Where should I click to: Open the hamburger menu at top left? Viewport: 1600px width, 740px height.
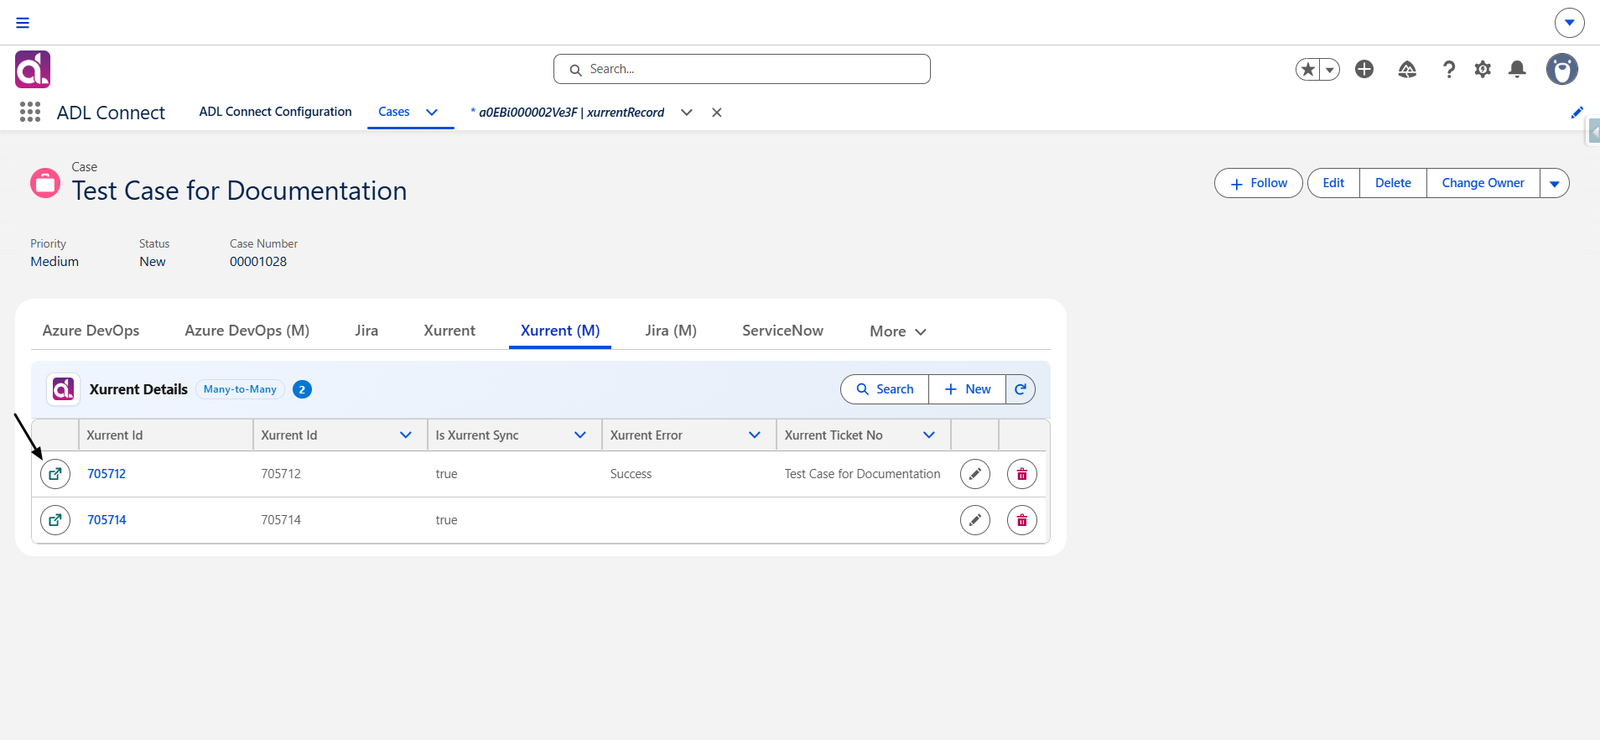(23, 22)
